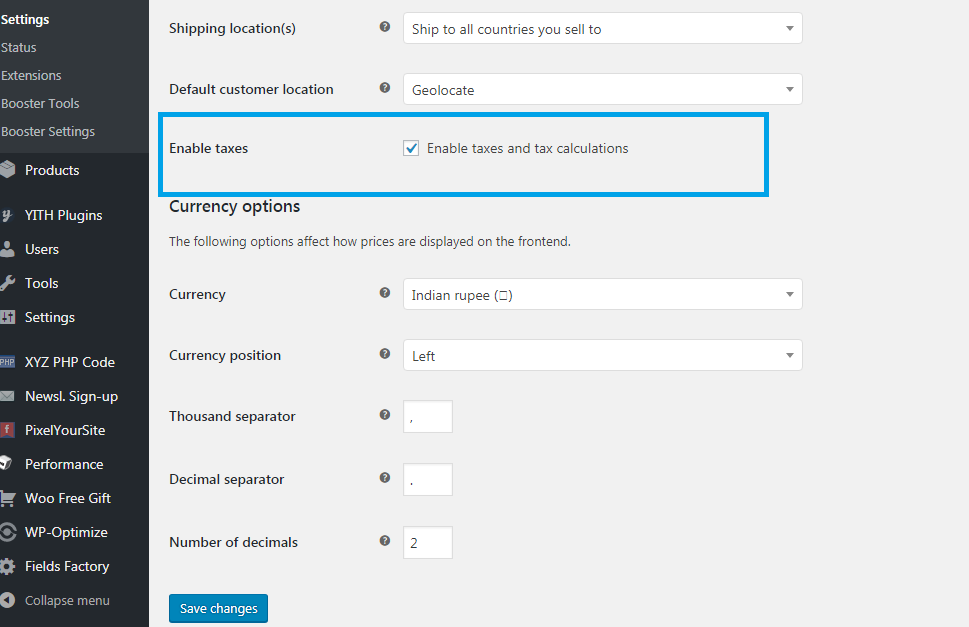Open the Extensions submenu item

click(31, 75)
